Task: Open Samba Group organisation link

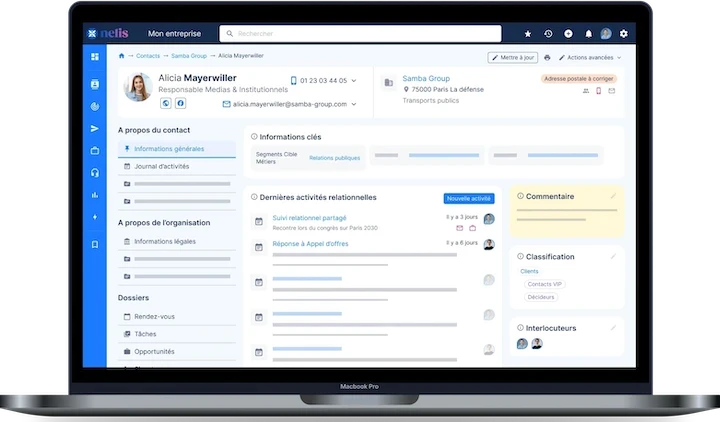Action: point(426,79)
